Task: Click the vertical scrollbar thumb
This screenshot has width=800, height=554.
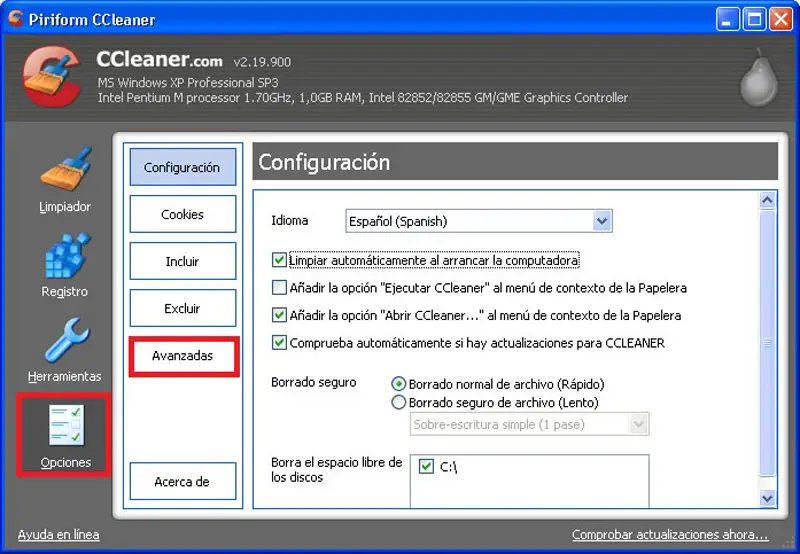Action: [767, 343]
